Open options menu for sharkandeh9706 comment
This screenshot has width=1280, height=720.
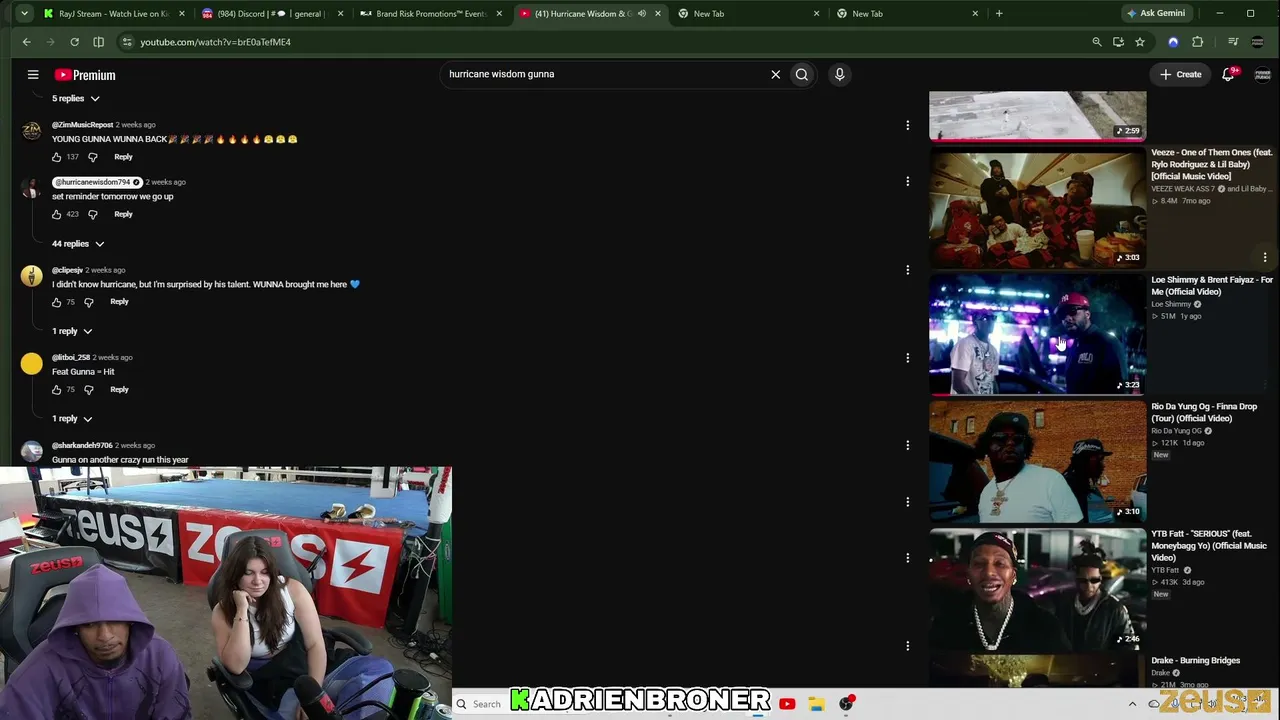[x=907, y=446]
